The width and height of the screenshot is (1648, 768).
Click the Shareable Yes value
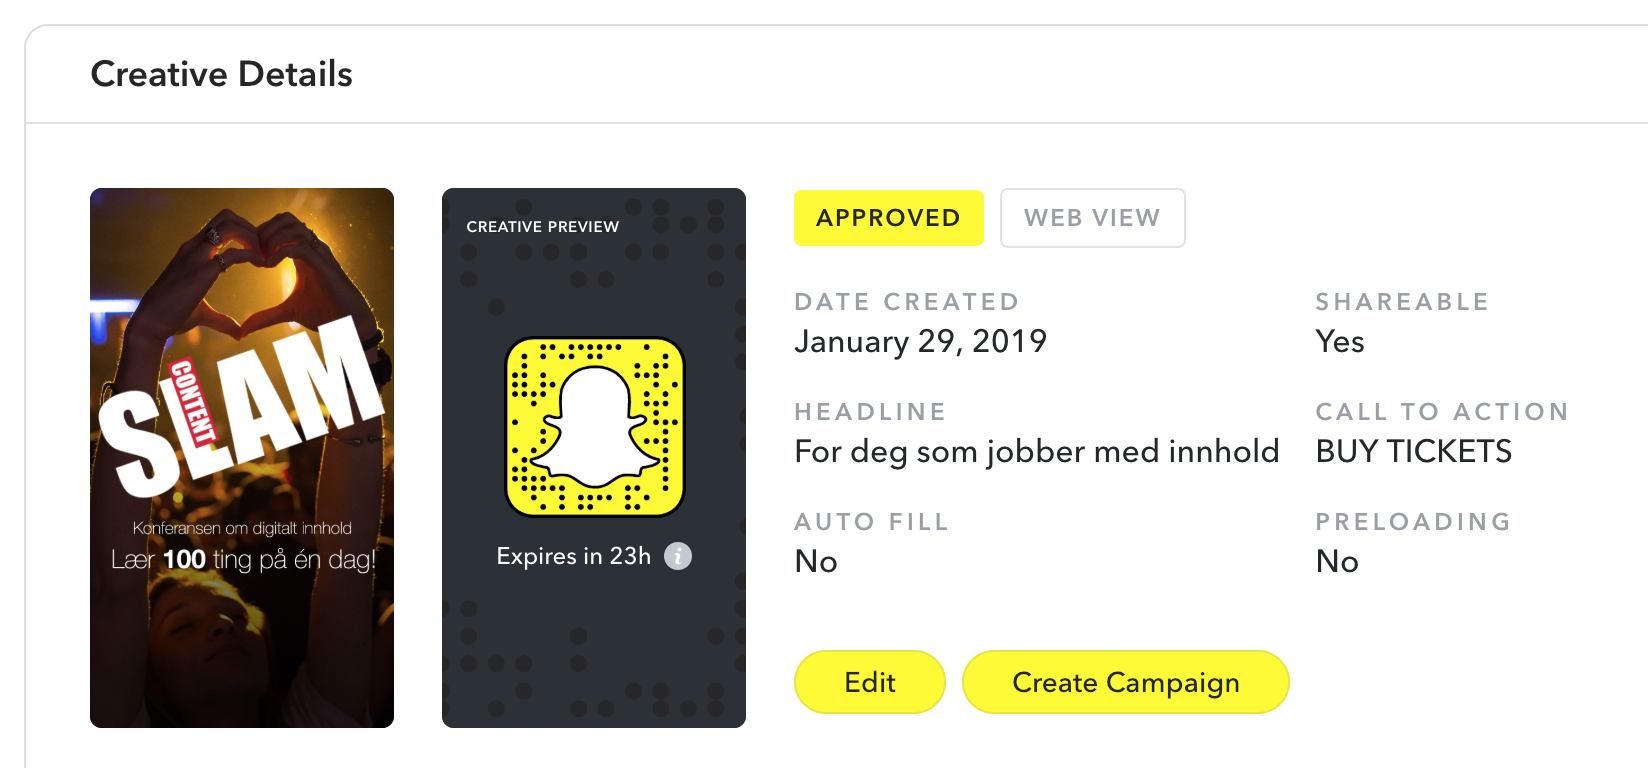point(1340,341)
